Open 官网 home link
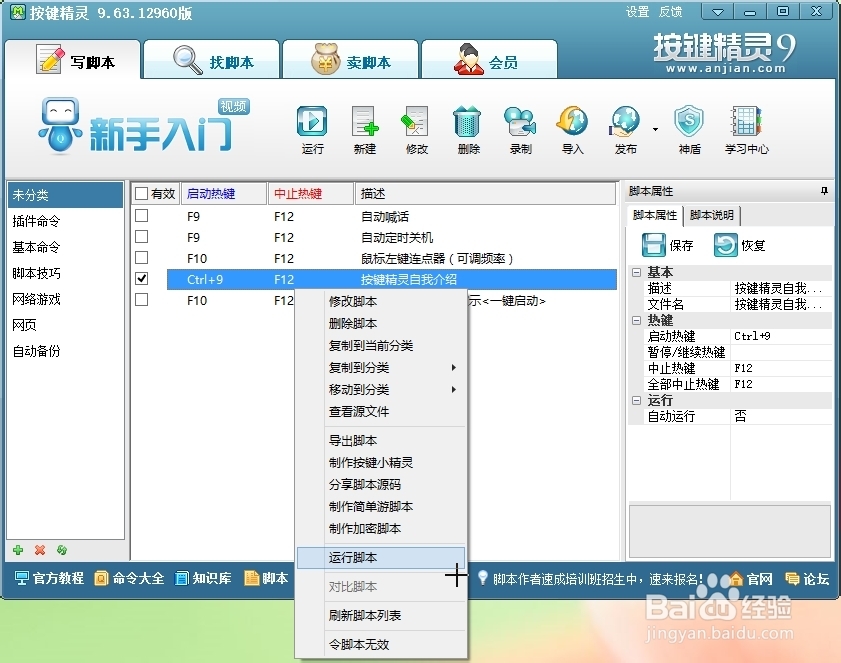The height and width of the screenshot is (663, 841). (x=751, y=579)
